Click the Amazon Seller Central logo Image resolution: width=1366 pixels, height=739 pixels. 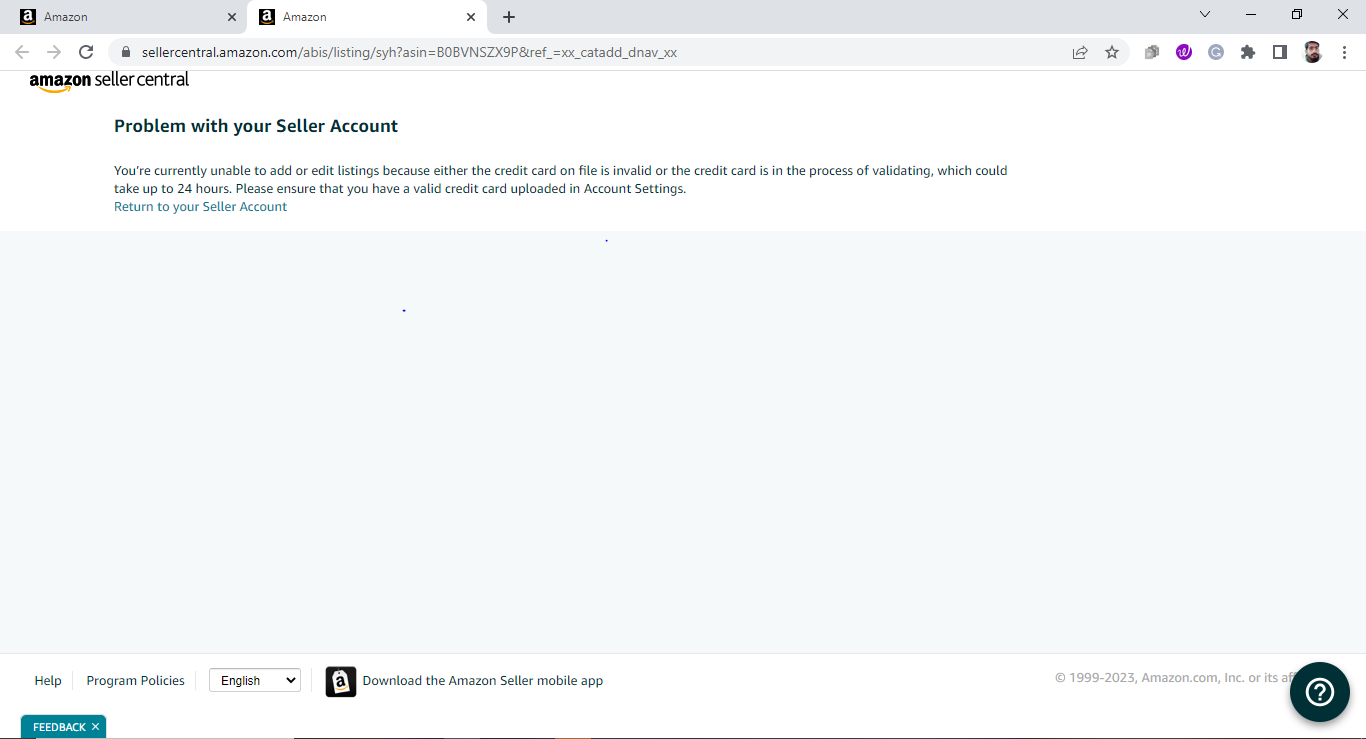[109, 81]
